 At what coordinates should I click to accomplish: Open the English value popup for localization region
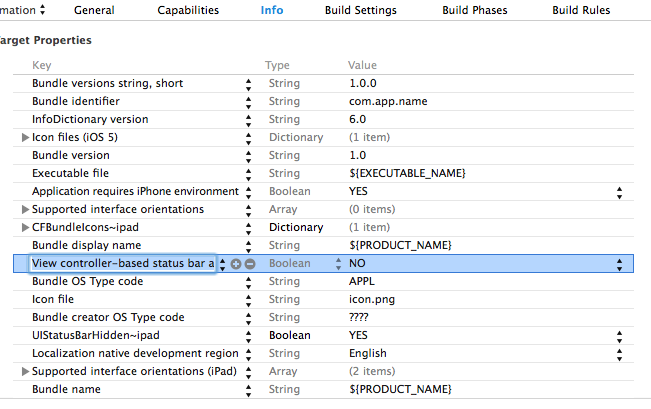(619, 354)
